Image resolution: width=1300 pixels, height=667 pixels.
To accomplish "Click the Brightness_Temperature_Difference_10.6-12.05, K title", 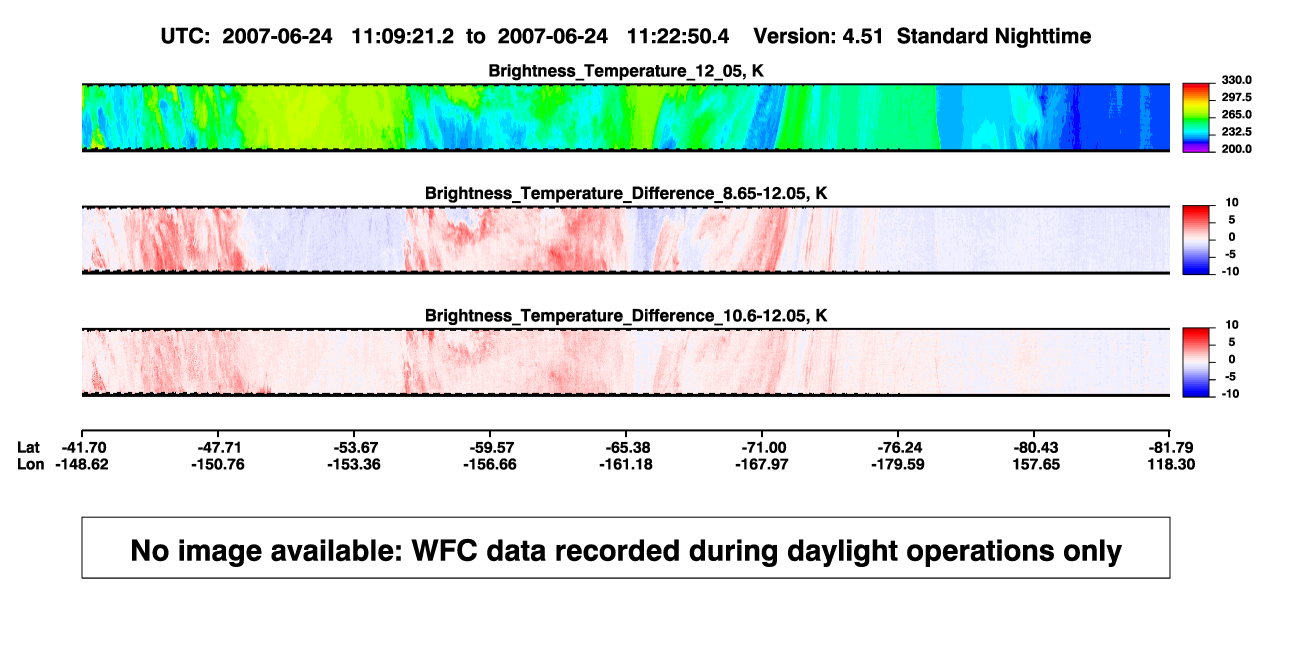I will click(x=626, y=316).
